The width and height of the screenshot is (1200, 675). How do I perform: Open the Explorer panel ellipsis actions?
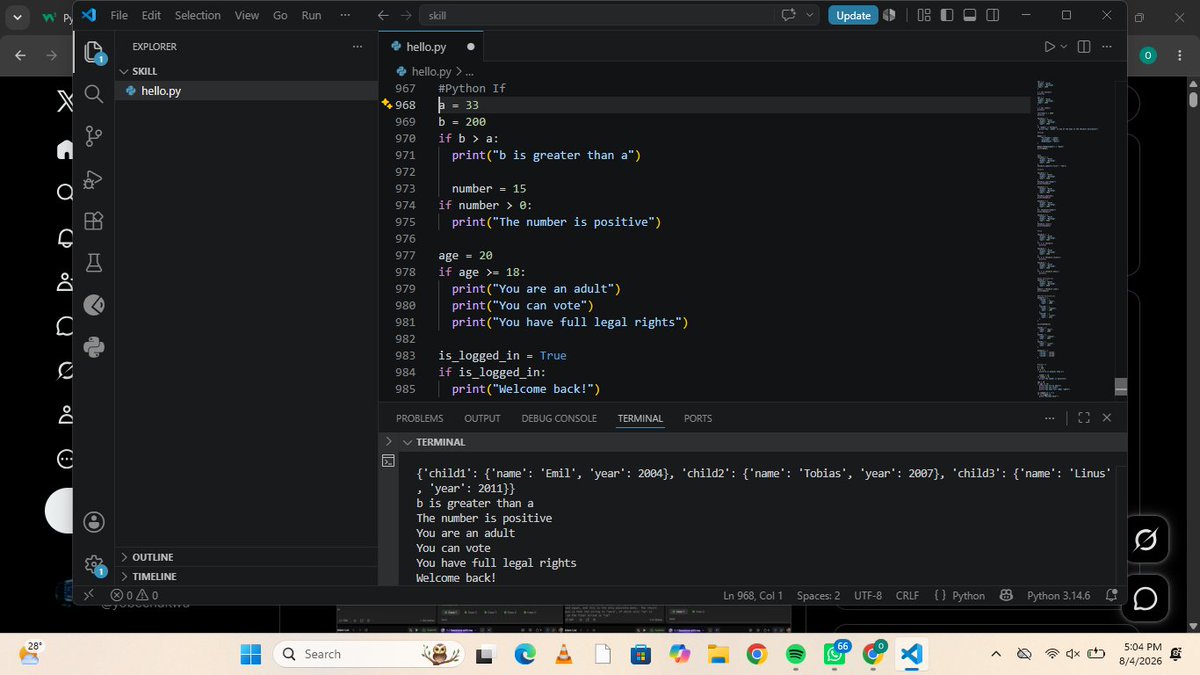pyautogui.click(x=358, y=46)
